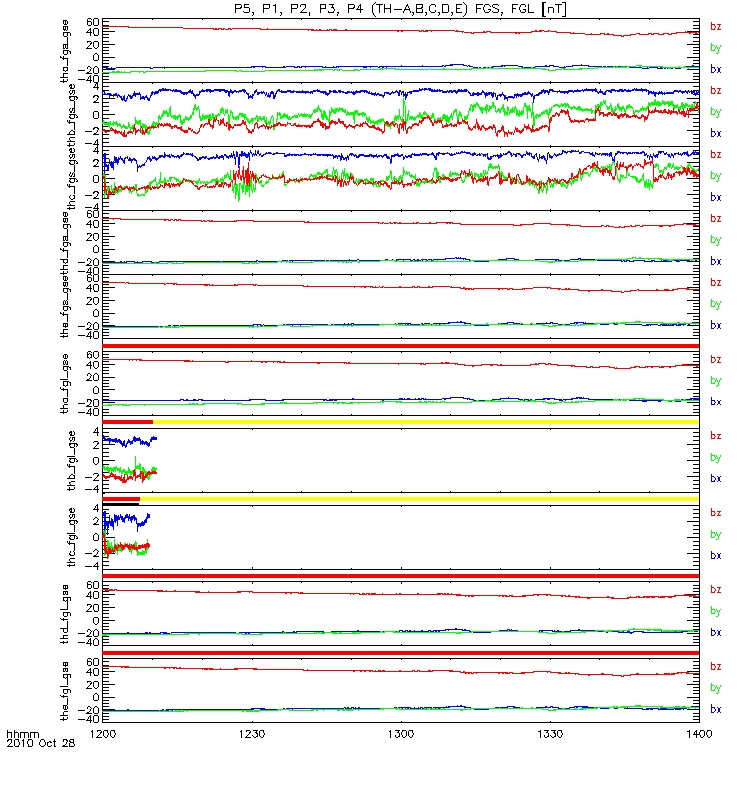The height and width of the screenshot is (800, 750).
Task: Click the short black bar above thc_fgl_gse panel
Action: click(121, 504)
